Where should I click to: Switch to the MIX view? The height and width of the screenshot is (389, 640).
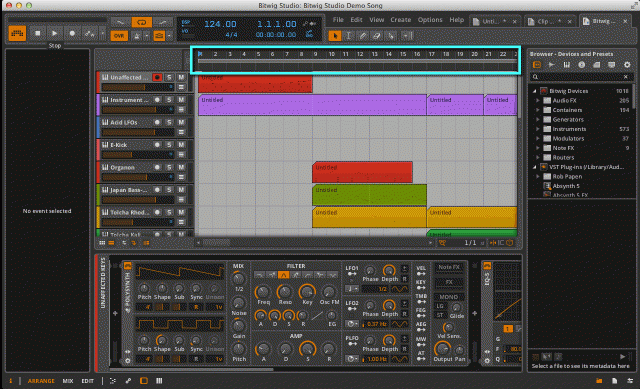pos(68,381)
